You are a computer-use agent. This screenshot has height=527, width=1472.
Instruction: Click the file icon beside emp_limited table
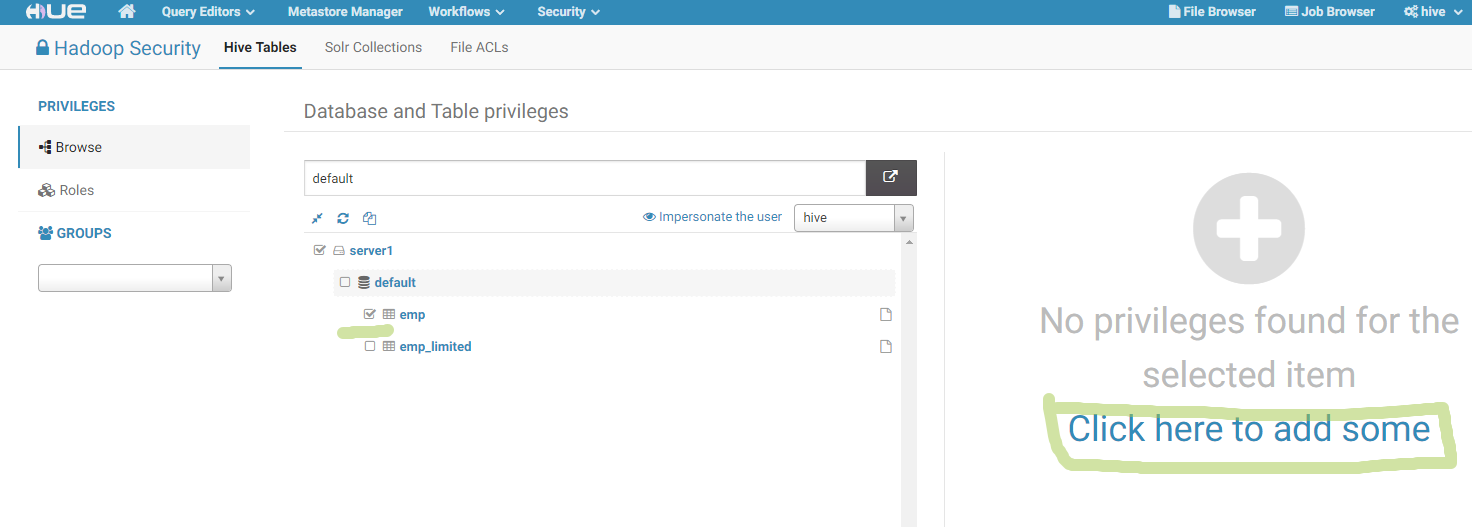pyautogui.click(x=885, y=347)
